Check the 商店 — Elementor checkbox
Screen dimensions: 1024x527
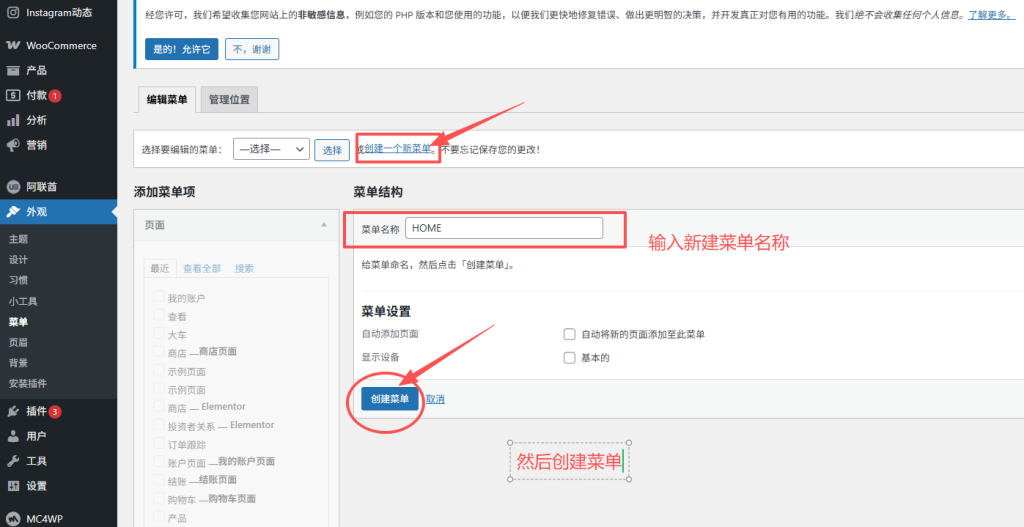(159, 406)
